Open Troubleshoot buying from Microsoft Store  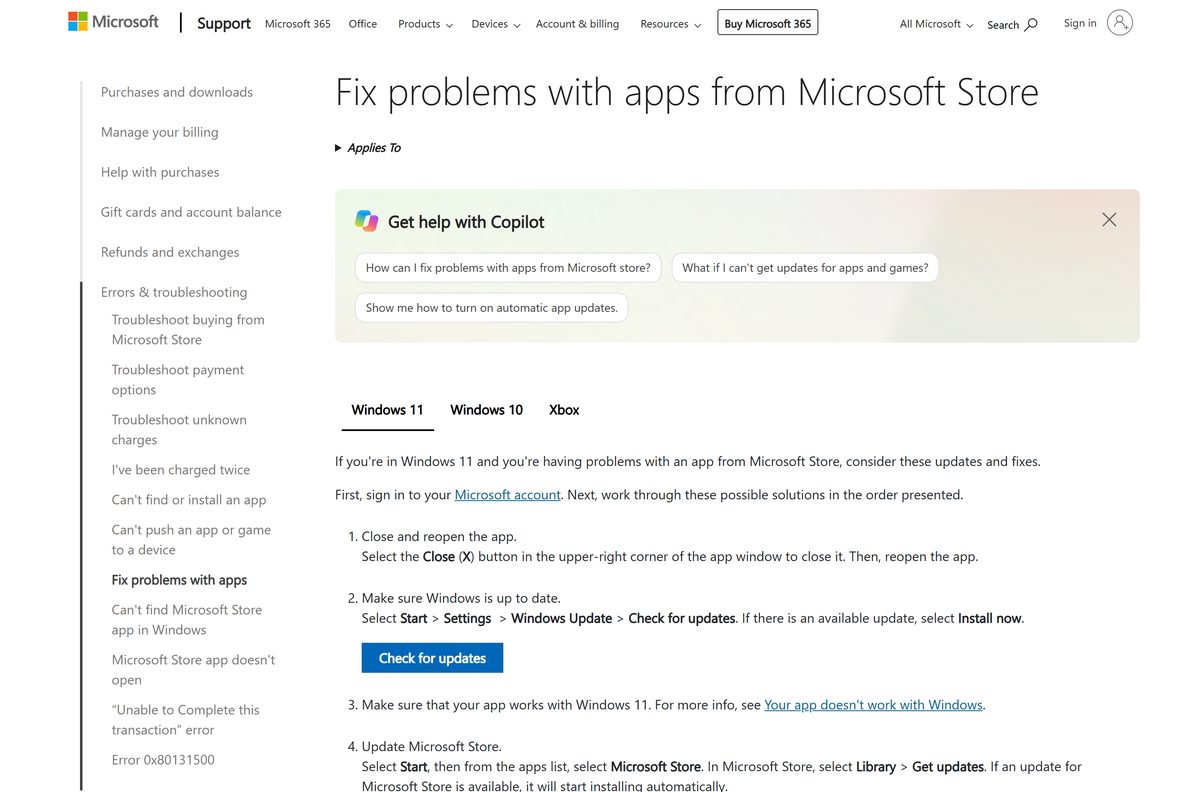tap(188, 330)
